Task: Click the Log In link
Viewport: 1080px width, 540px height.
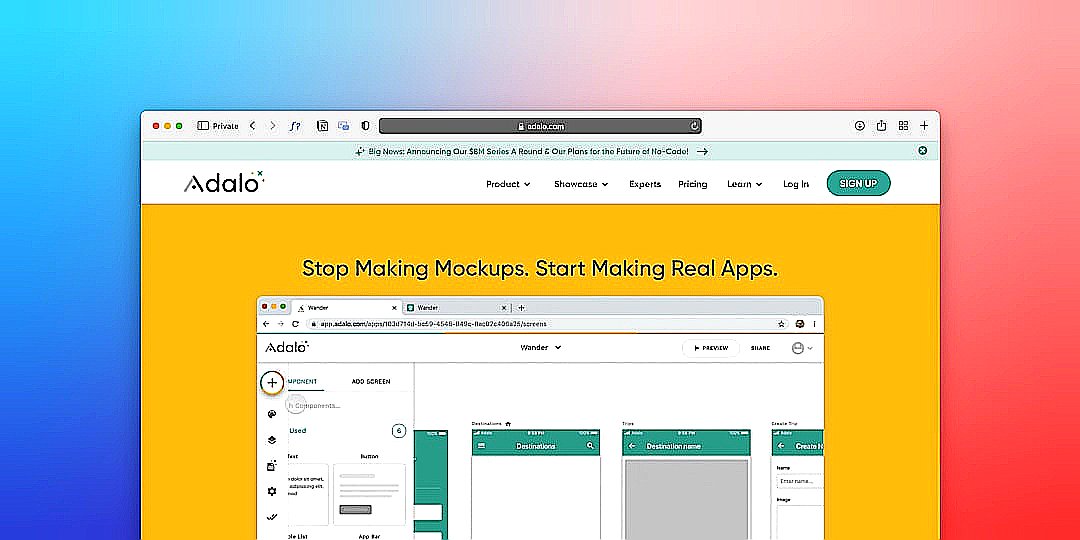Action: tap(796, 184)
